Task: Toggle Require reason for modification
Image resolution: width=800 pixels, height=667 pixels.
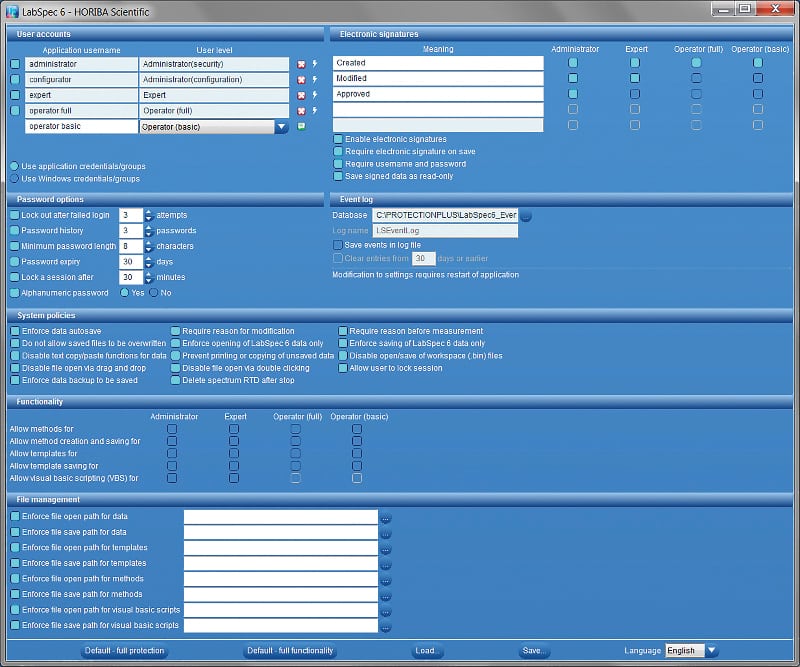Action: 176,331
